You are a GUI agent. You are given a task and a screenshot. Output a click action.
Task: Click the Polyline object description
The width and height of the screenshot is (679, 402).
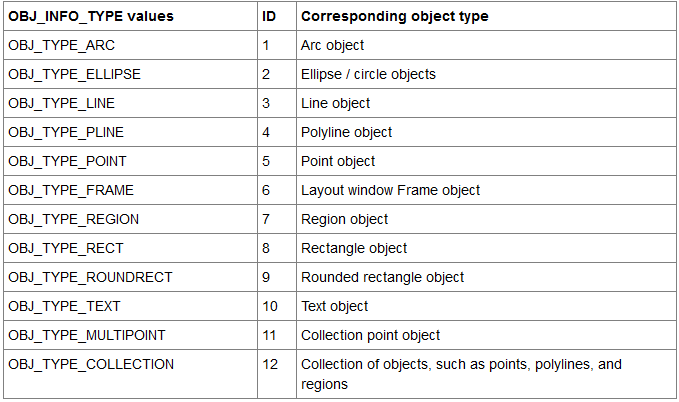click(x=346, y=132)
